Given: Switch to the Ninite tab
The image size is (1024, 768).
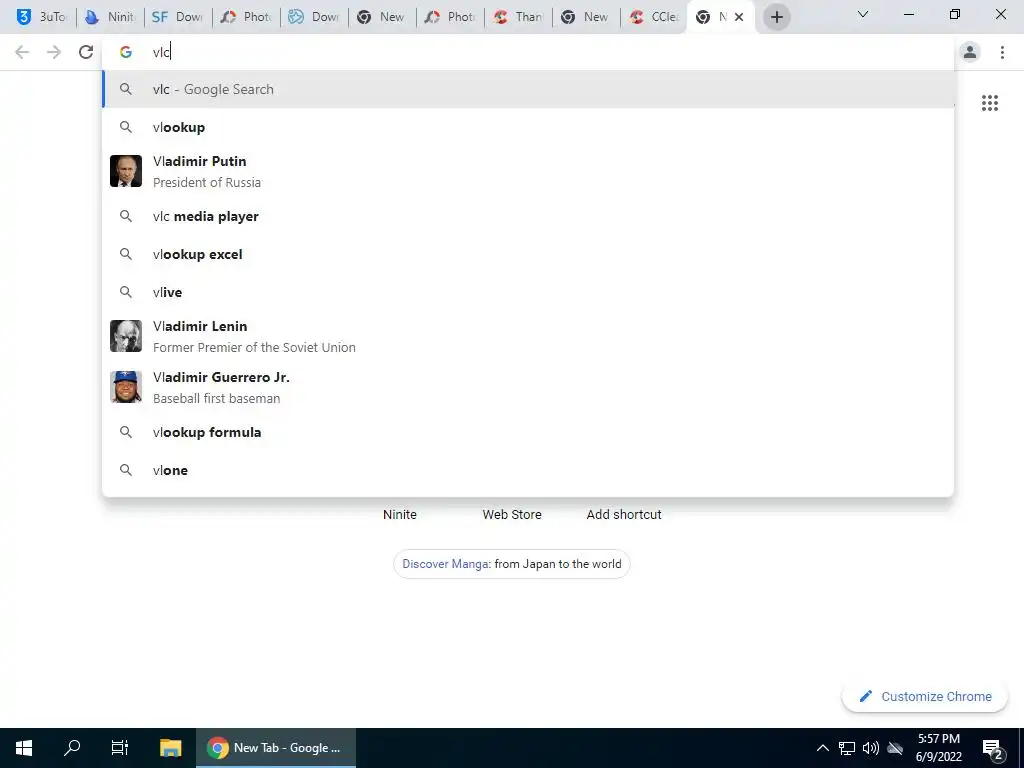Looking at the screenshot, I should click(x=110, y=17).
